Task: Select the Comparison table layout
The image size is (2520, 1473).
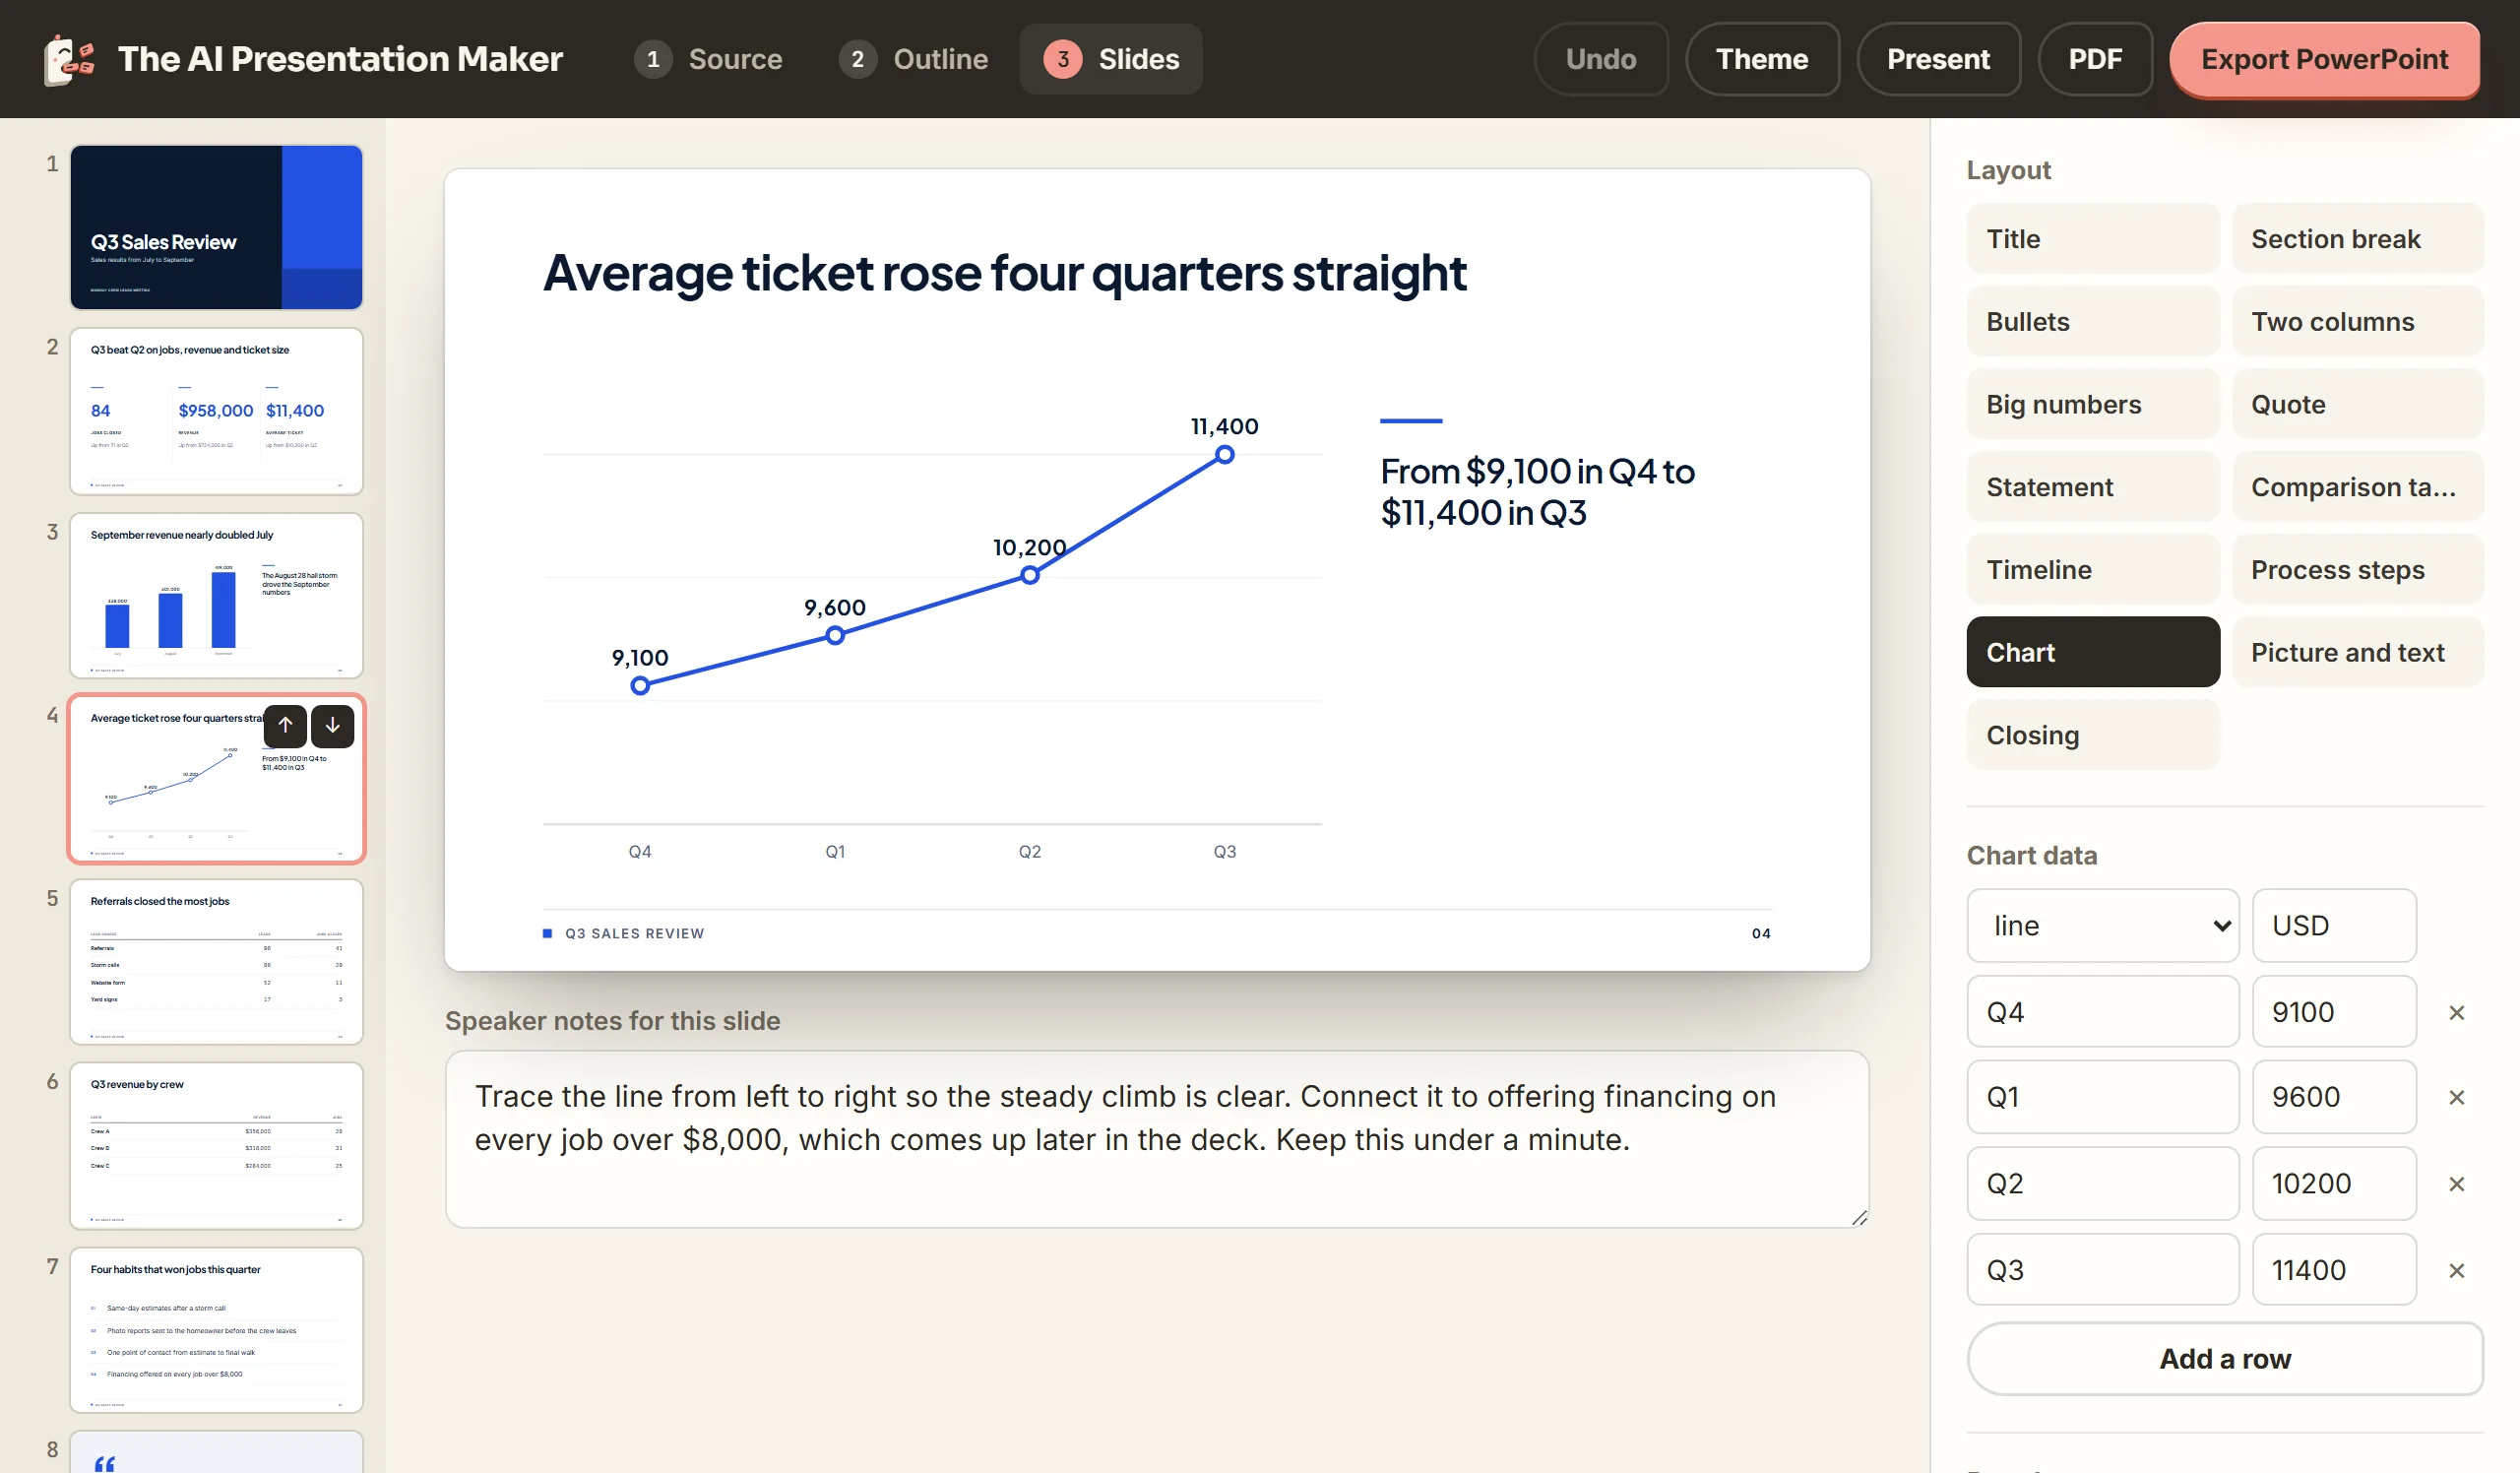Action: click(x=2358, y=486)
